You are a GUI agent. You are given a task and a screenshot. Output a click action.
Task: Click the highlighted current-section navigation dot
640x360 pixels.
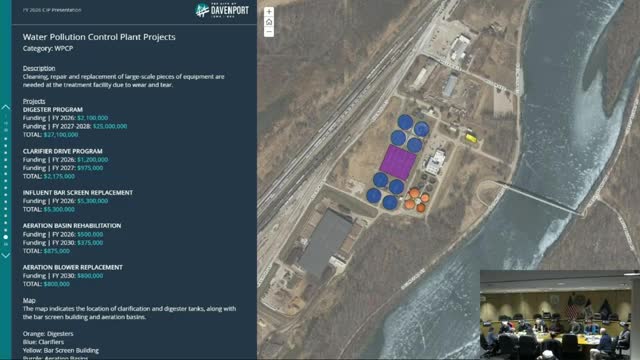[x=6, y=237]
